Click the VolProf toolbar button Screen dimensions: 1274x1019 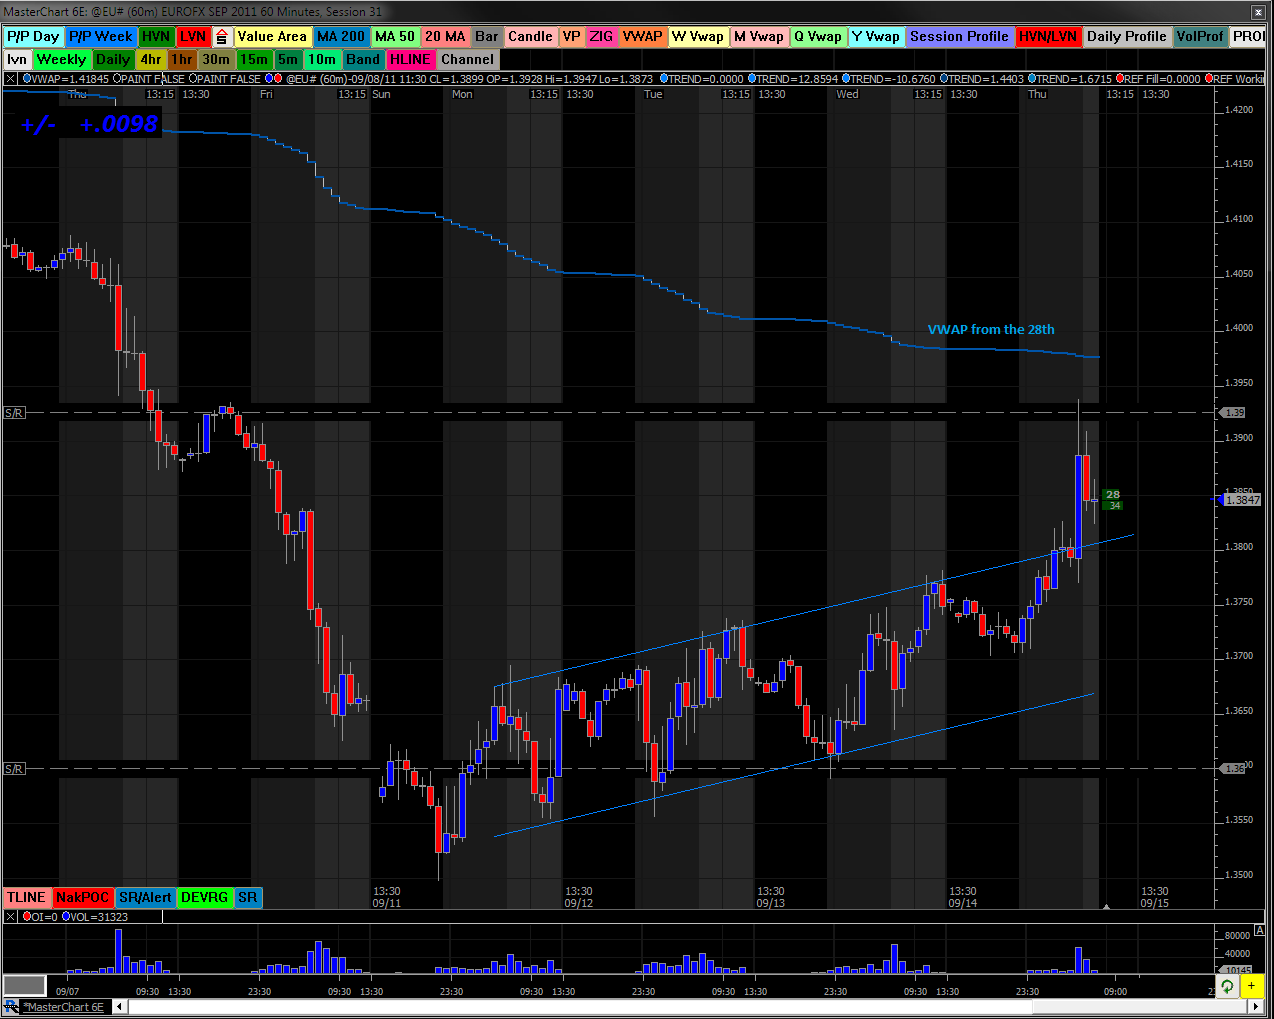tap(1200, 36)
